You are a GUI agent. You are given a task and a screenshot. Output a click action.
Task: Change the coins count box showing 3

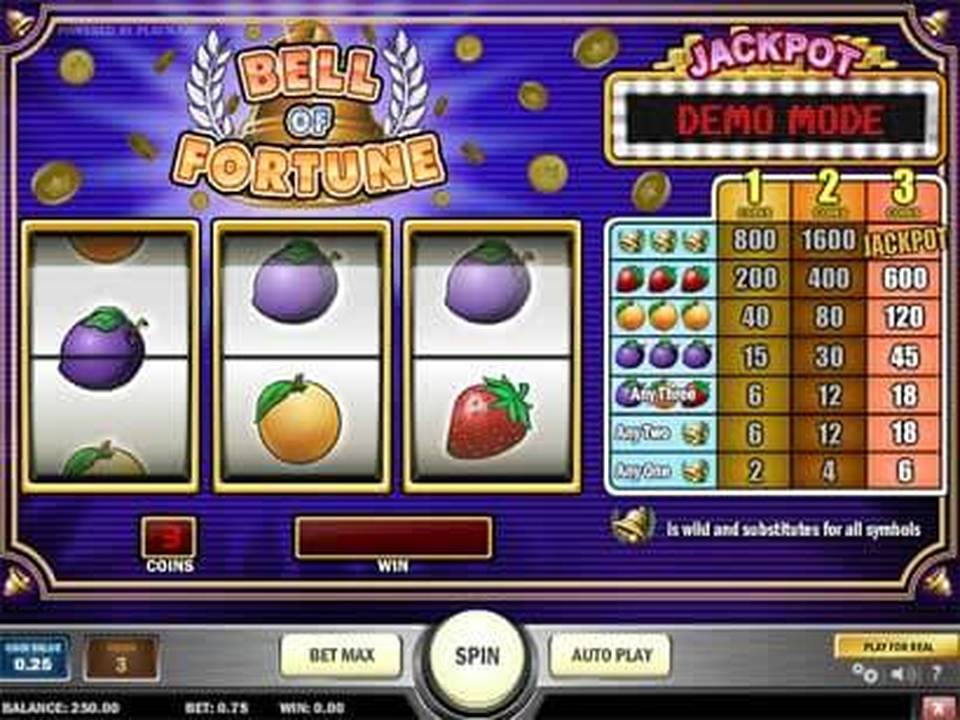(121, 659)
